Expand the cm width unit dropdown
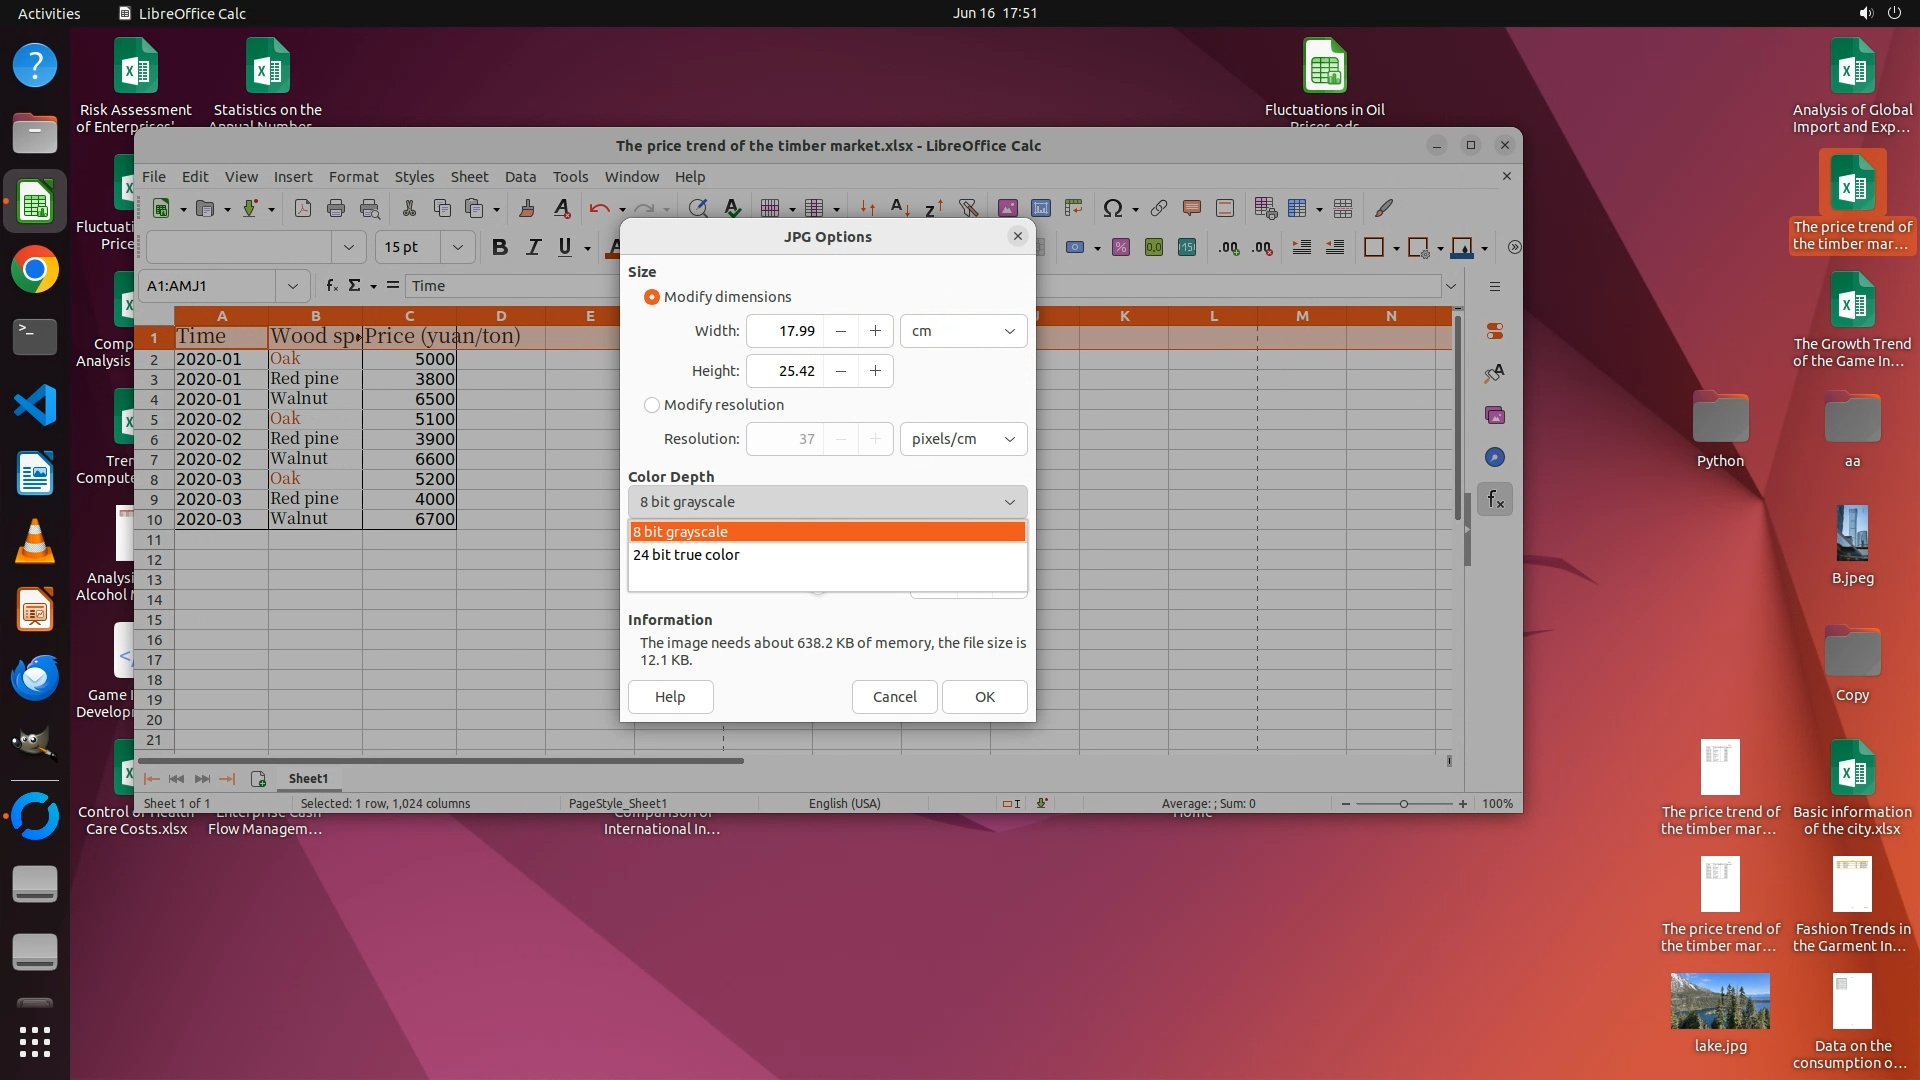Screen dimensions: 1920x1080 [x=963, y=331]
